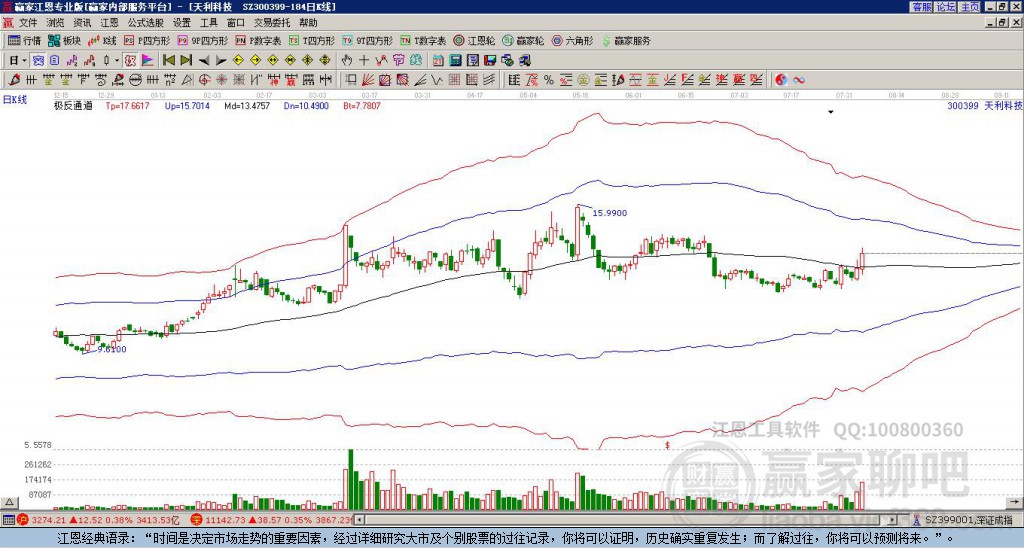
Task: Click the yin-yang taiji icon
Action: 781,80
